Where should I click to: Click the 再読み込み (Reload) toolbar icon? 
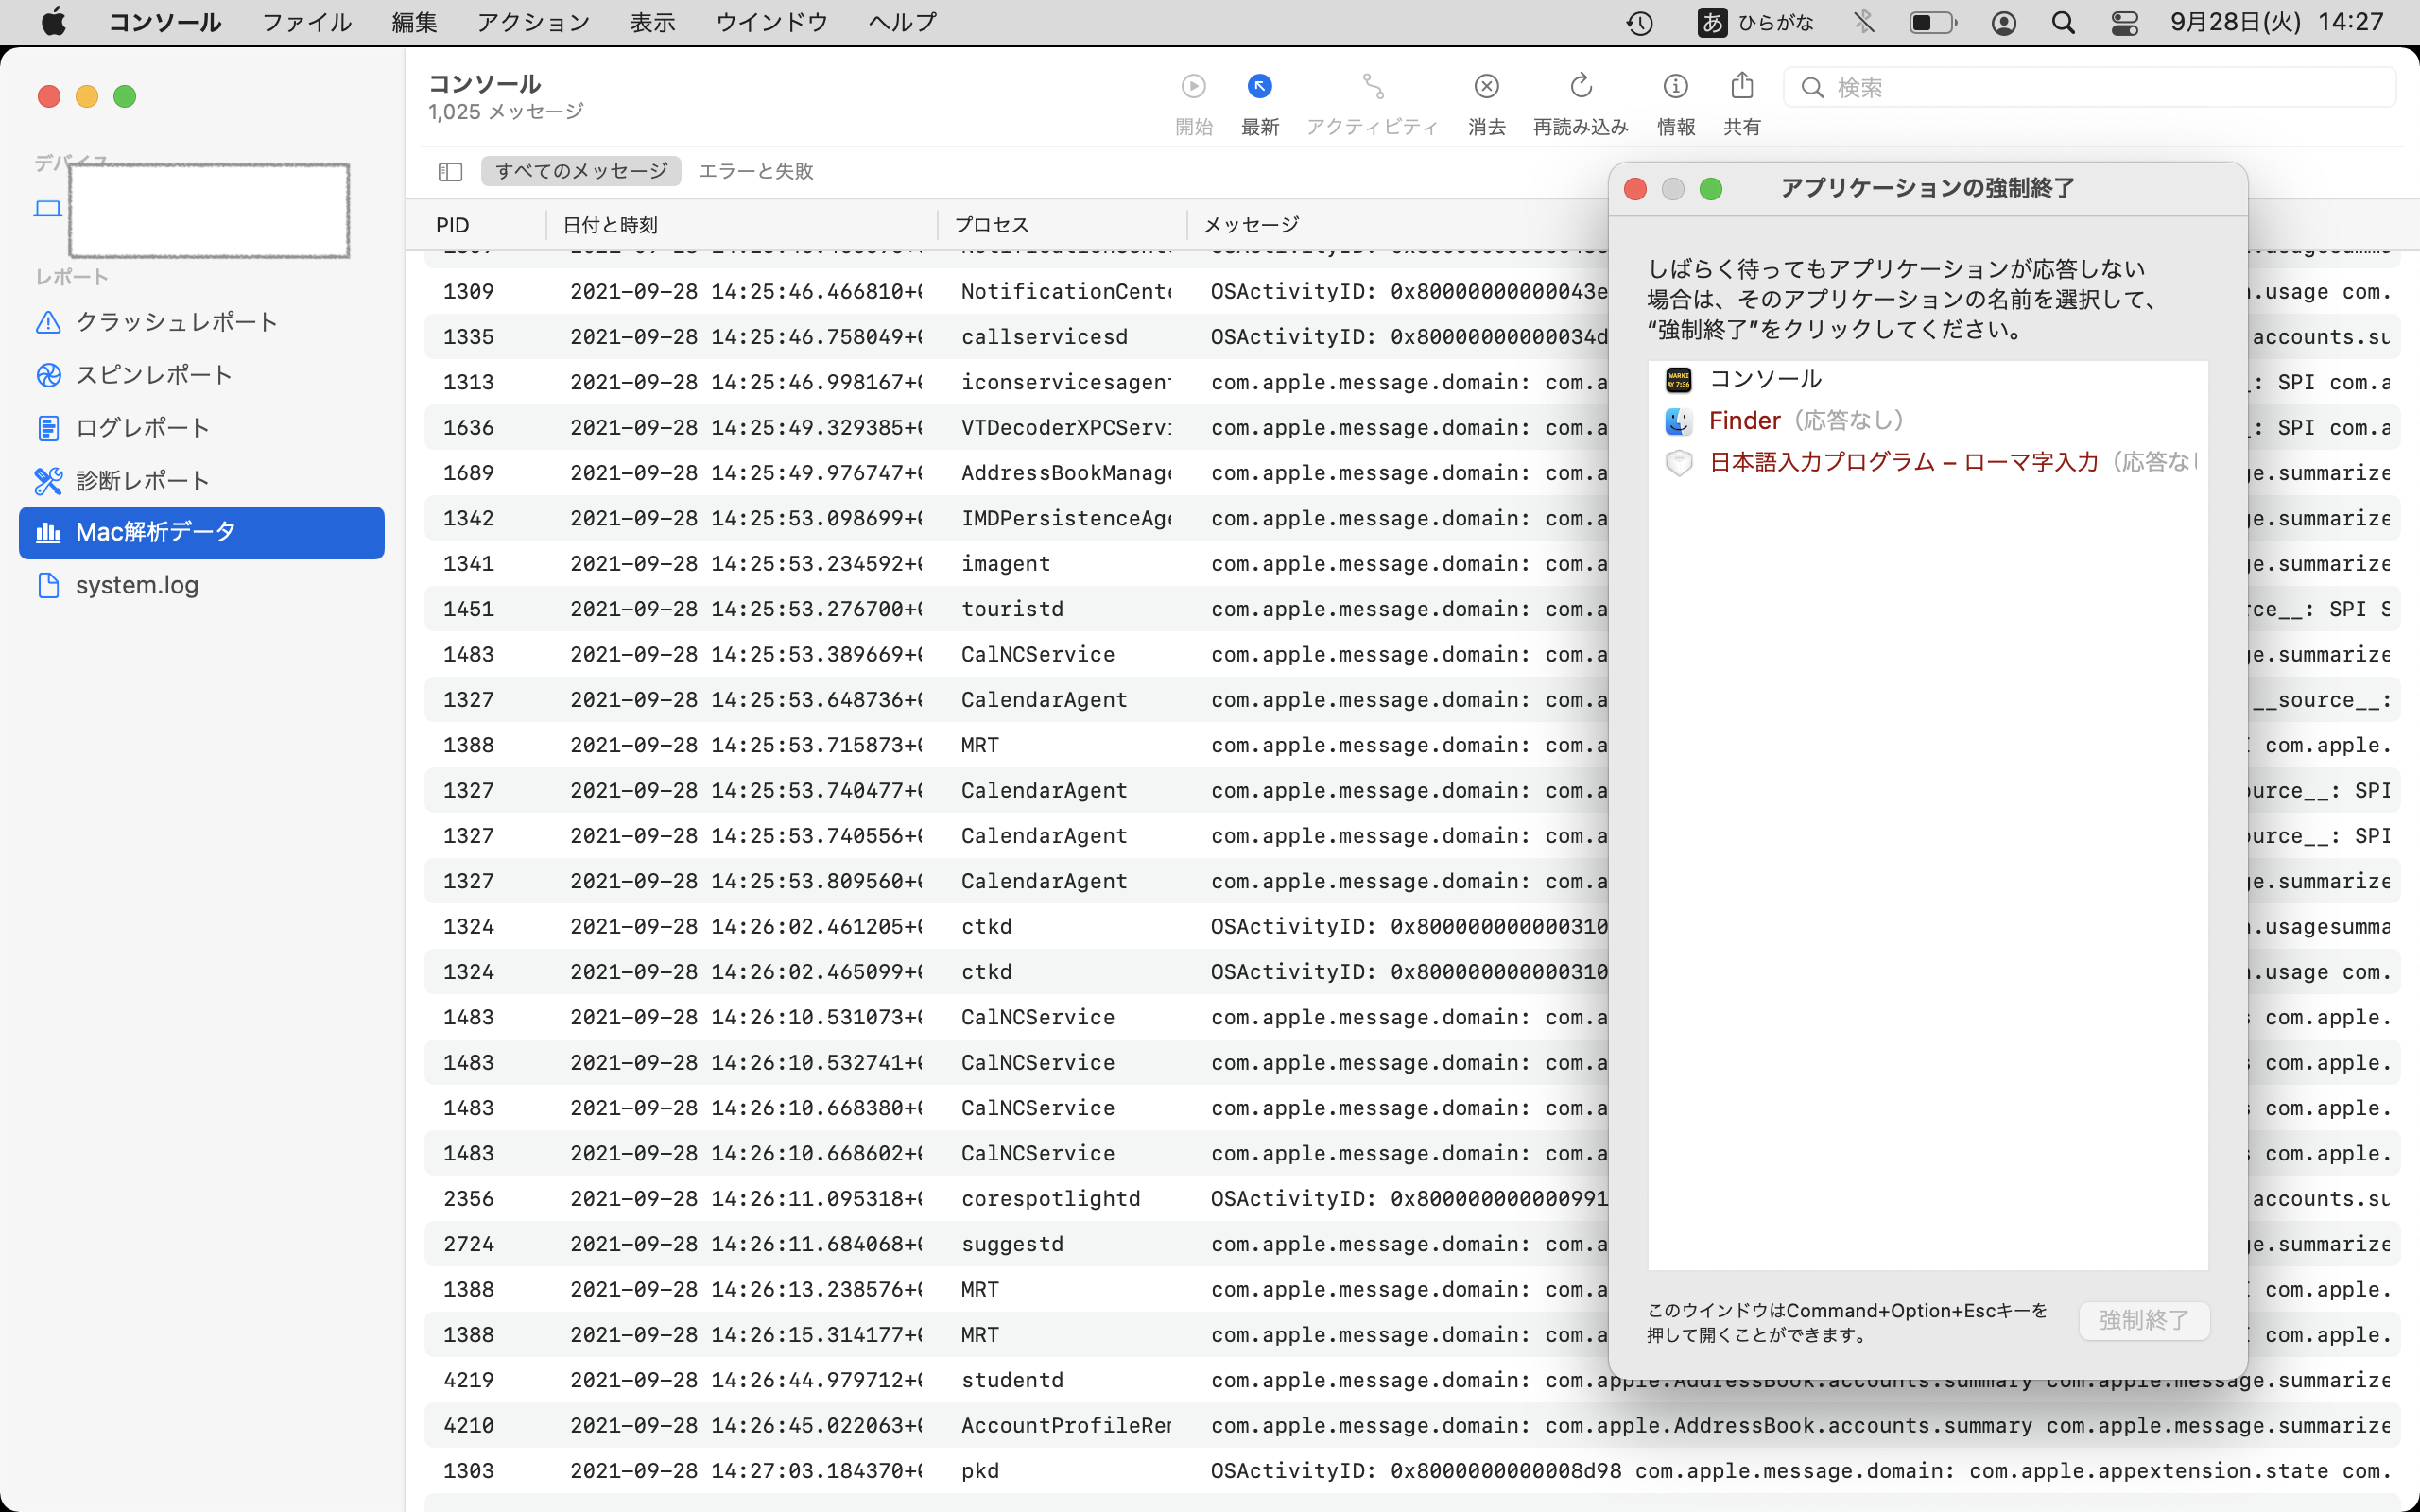[1580, 87]
